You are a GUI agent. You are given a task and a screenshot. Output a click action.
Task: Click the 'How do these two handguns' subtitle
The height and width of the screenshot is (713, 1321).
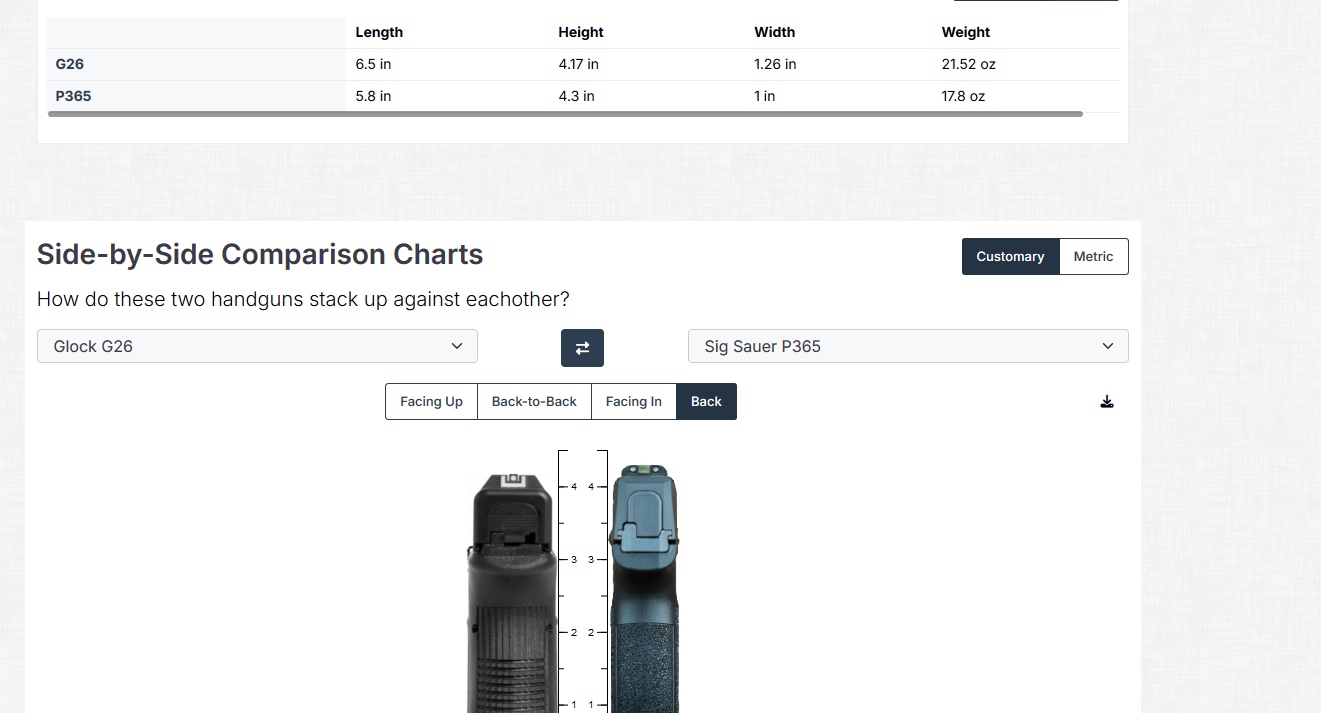pos(303,299)
